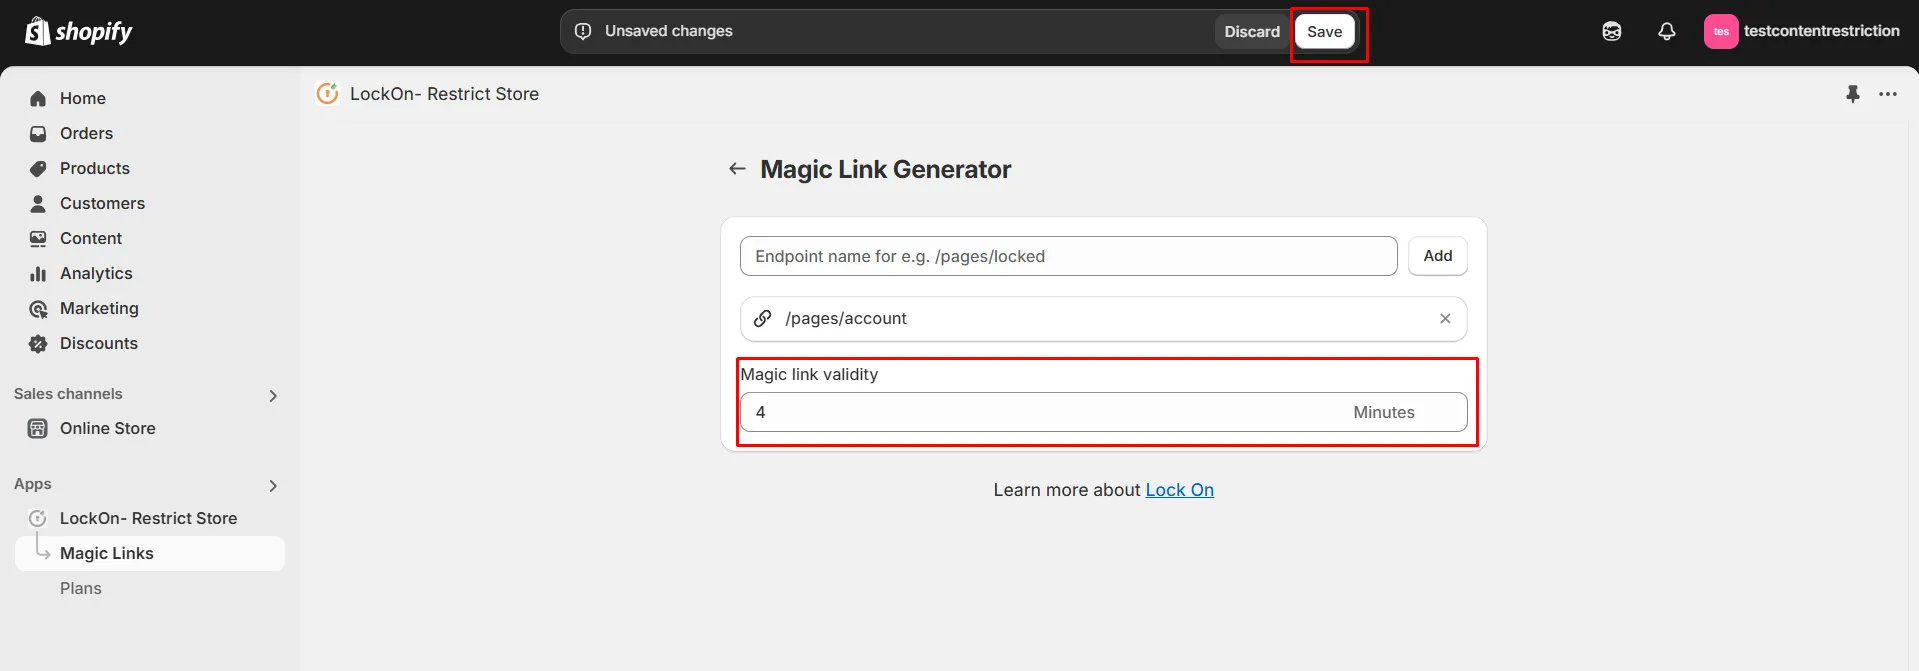The height and width of the screenshot is (671, 1919).
Task: Click the Discounts badge icon
Action: coord(38,343)
